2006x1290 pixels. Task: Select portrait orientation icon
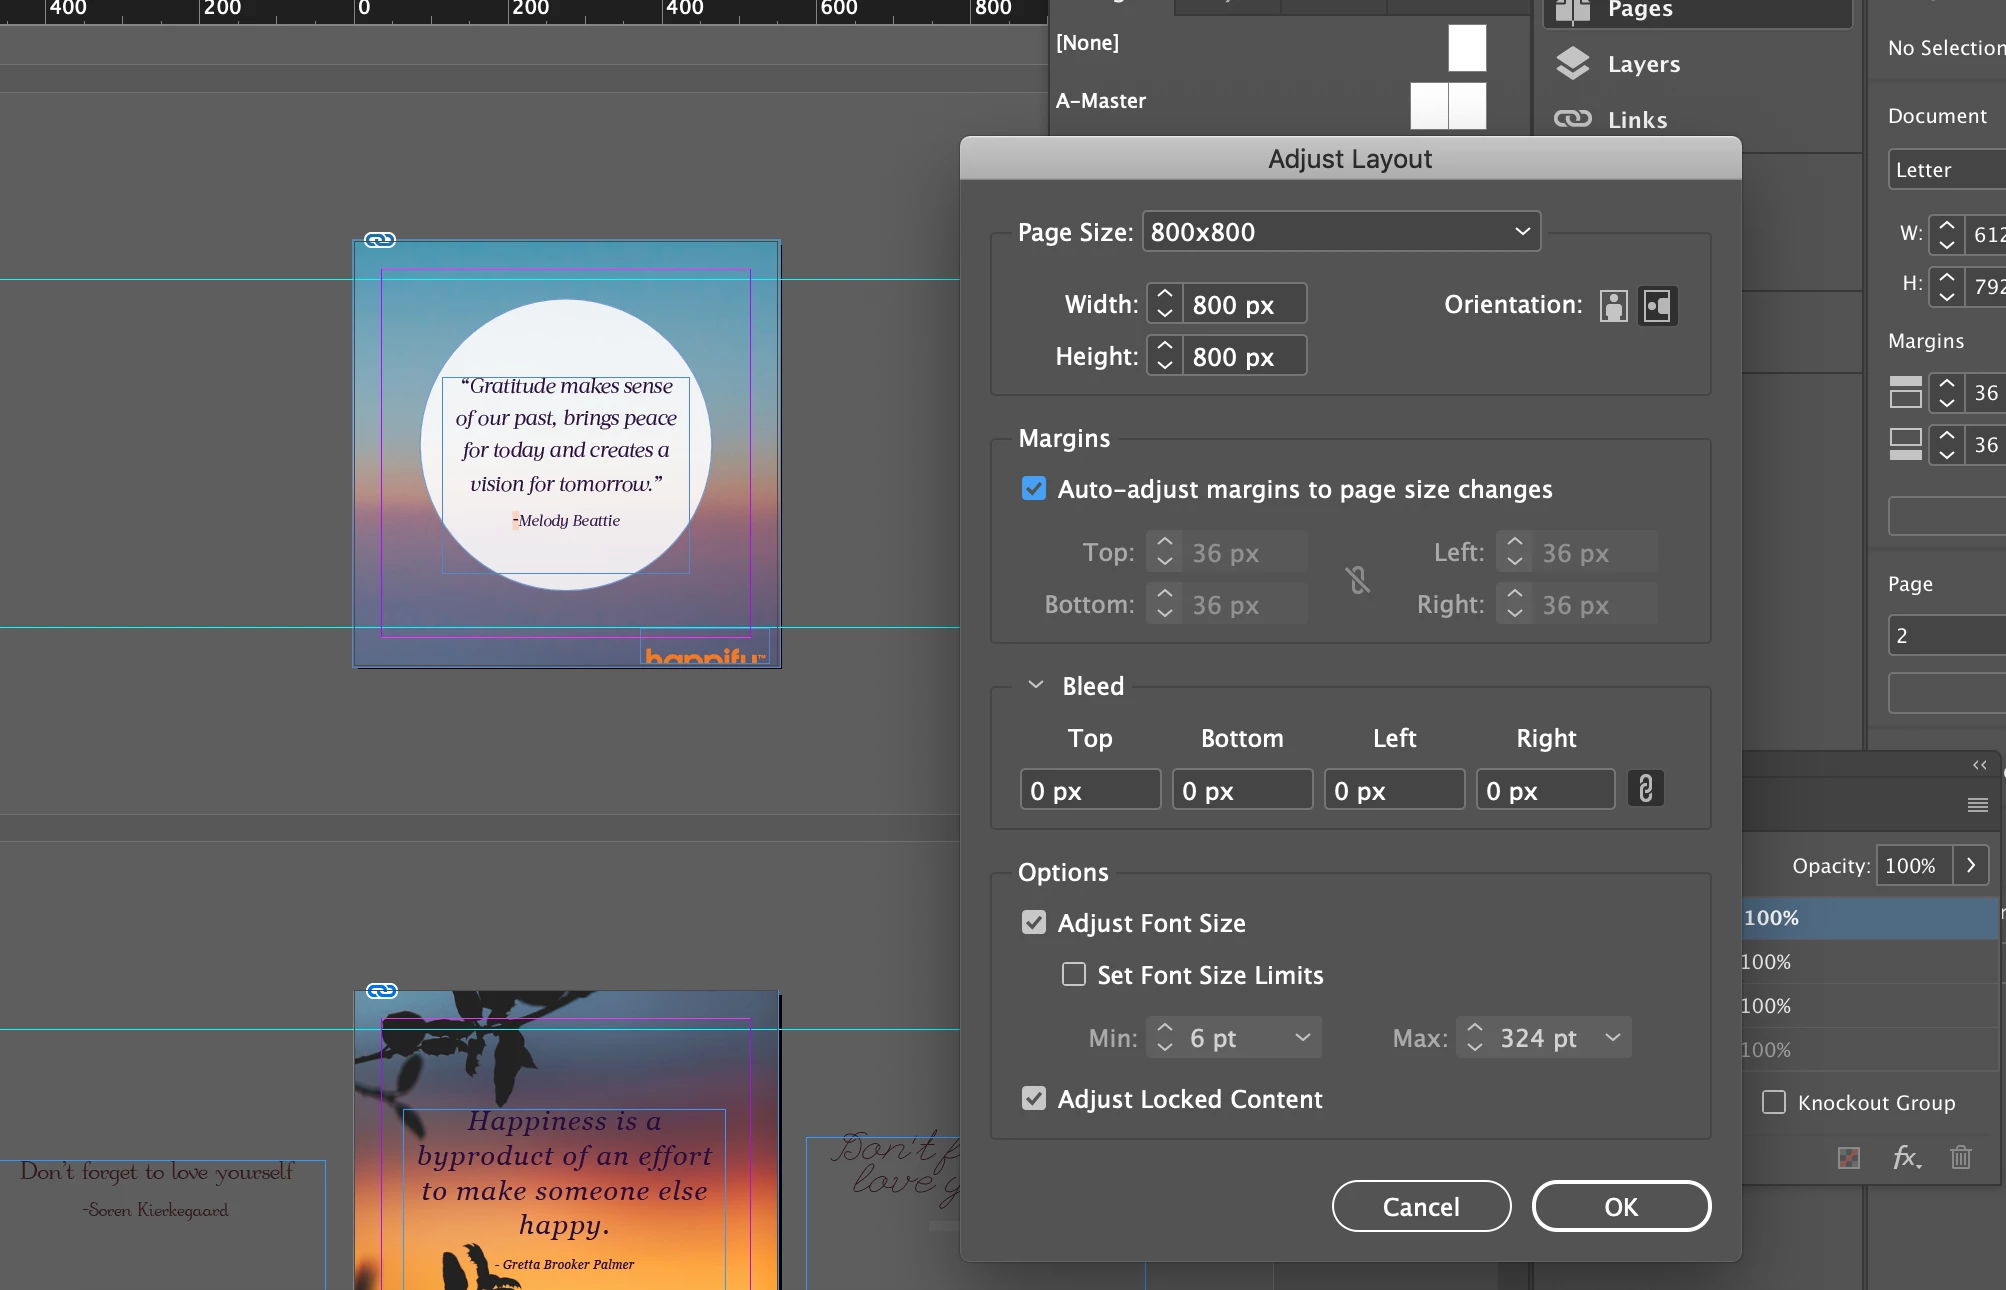(x=1613, y=306)
